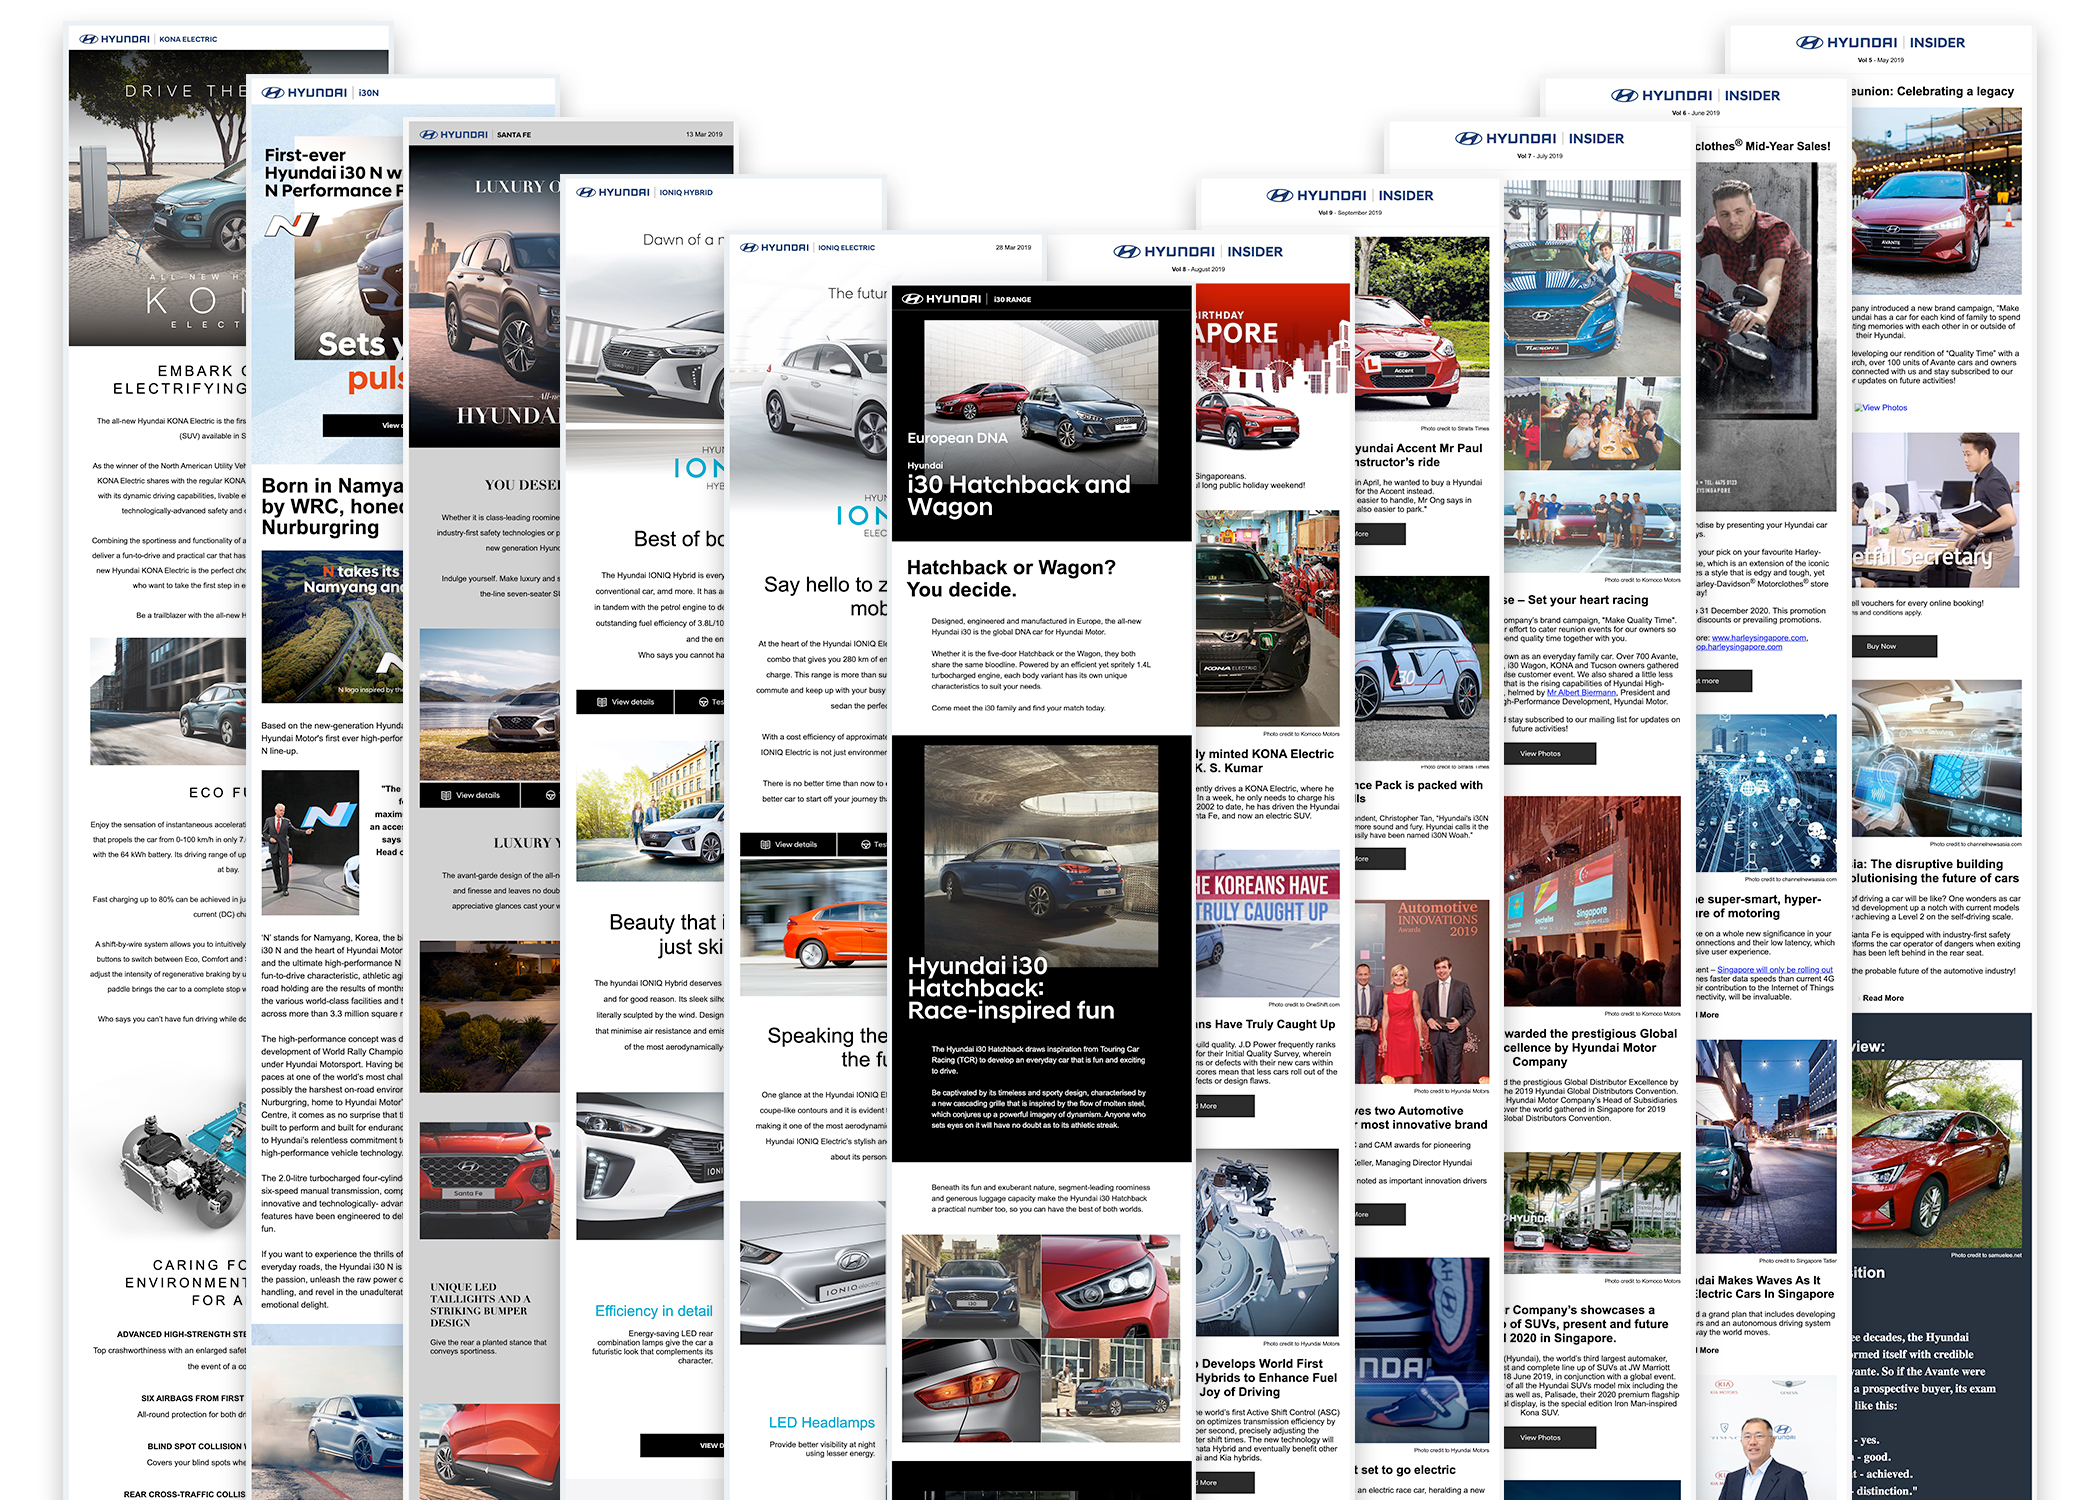This screenshot has height=1500, width=2100.
Task: Click the Hyundai logo in Kona Electric email
Action: click(114, 39)
